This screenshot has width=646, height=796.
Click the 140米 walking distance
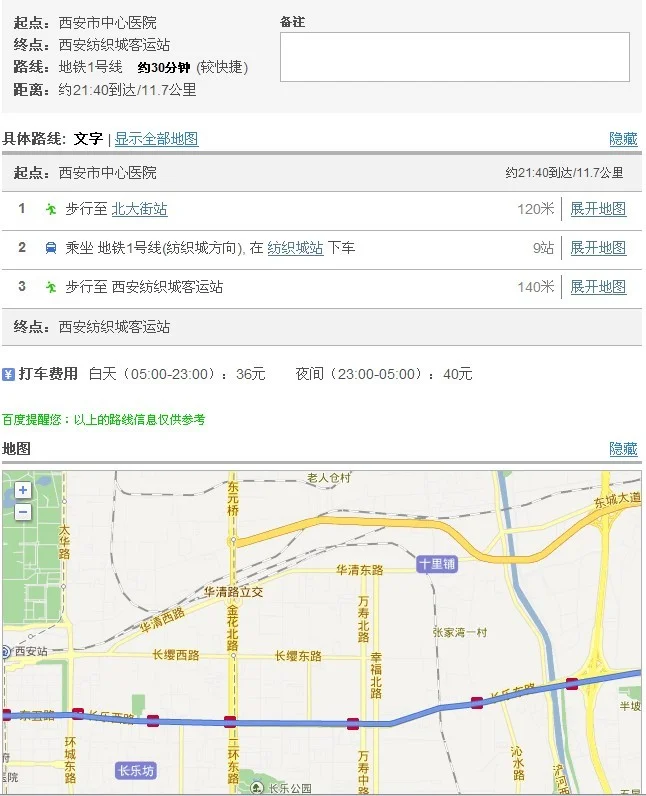click(x=536, y=287)
